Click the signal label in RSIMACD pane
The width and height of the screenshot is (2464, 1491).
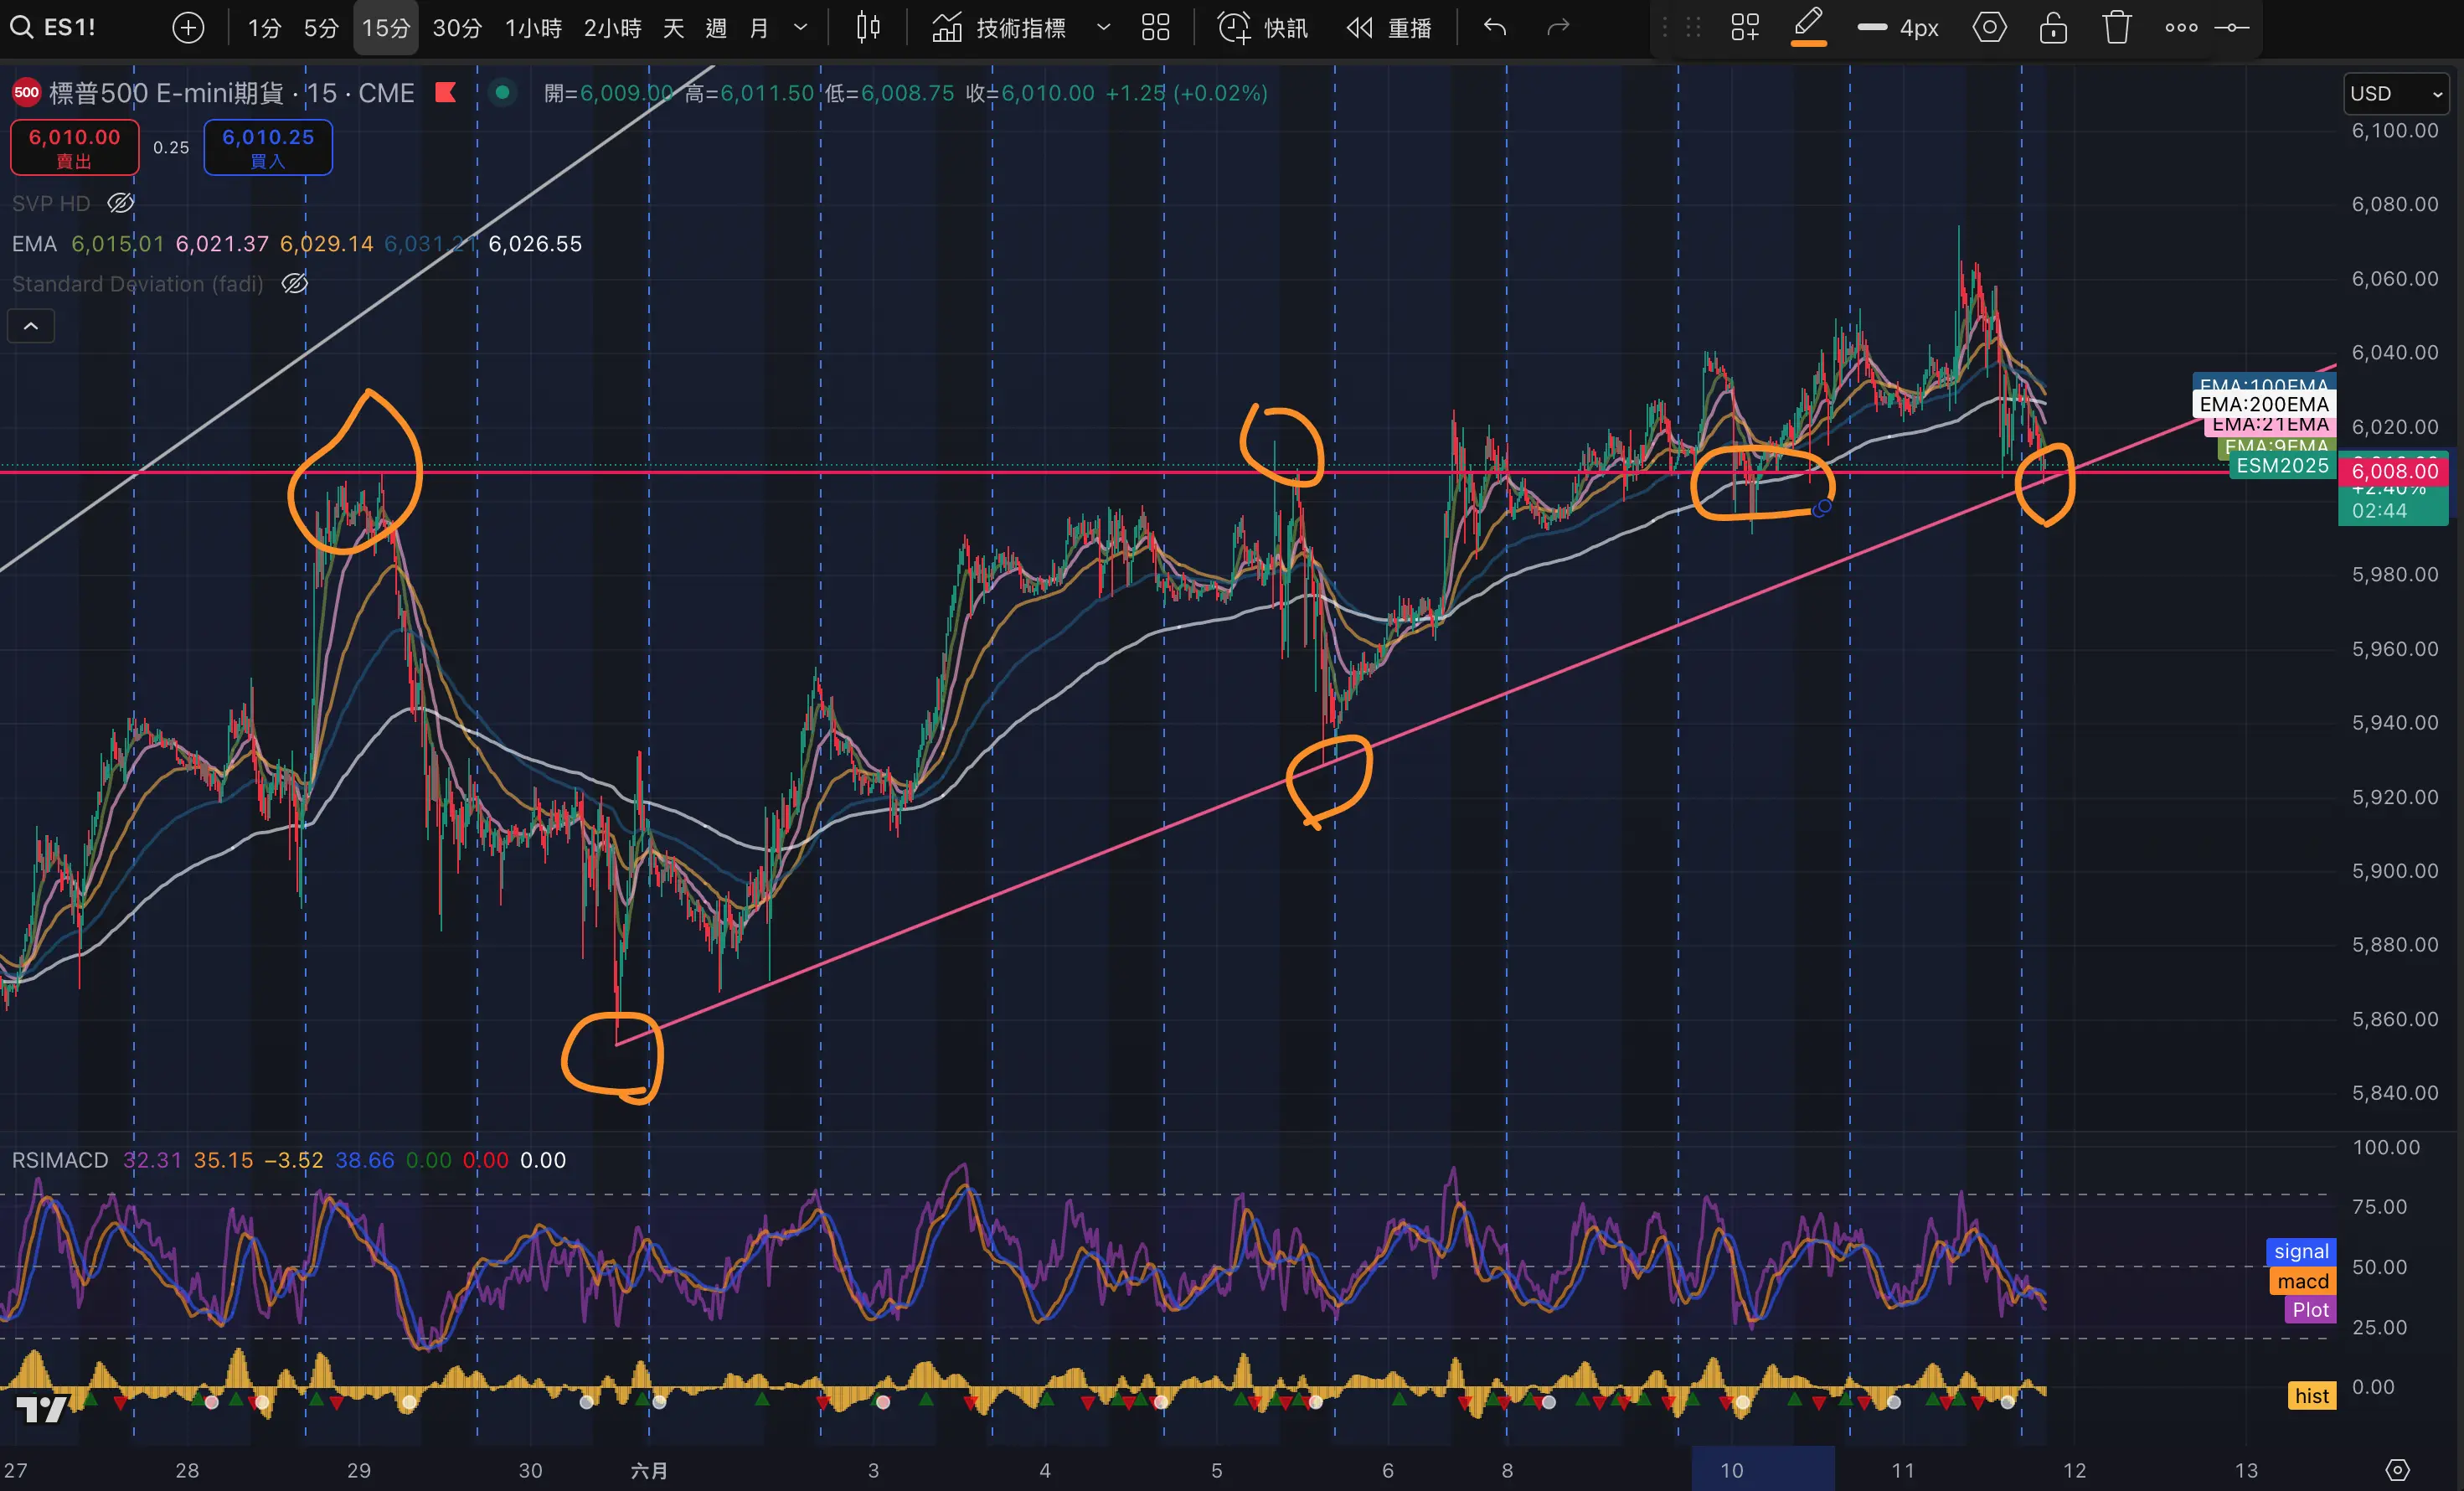(2300, 1251)
